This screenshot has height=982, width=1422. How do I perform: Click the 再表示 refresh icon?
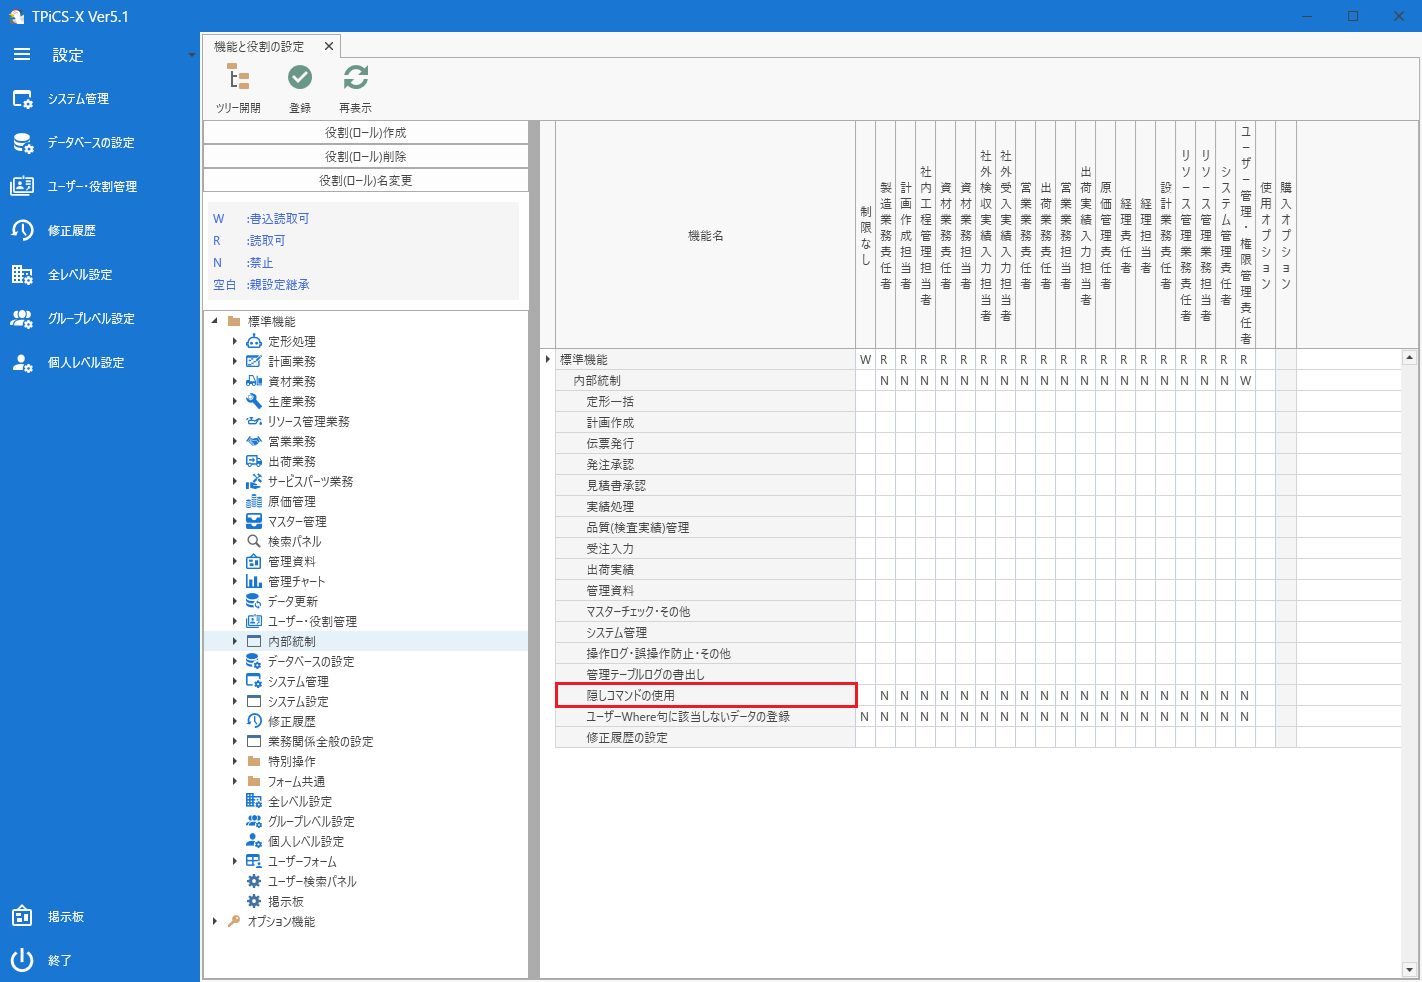pos(355,78)
